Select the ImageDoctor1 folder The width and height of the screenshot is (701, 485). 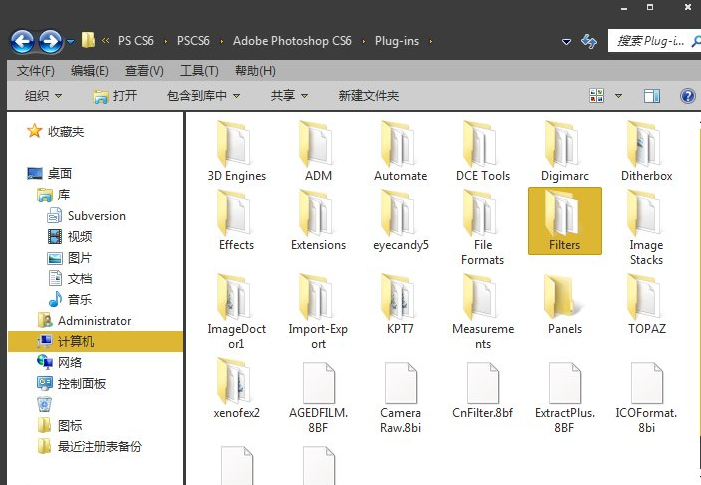tap(236, 312)
